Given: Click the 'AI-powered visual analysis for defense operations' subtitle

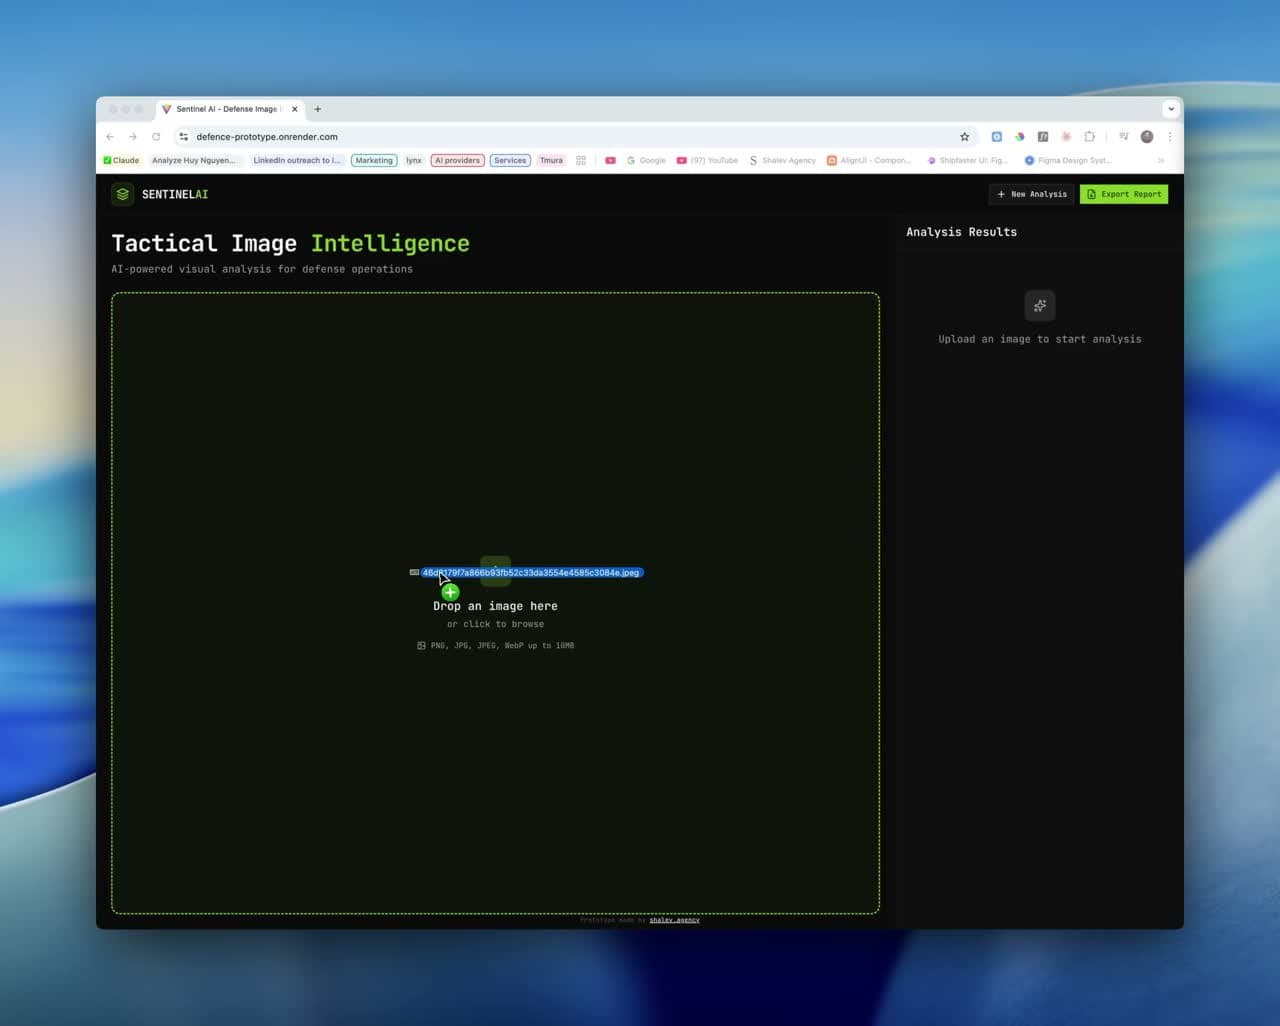Looking at the screenshot, I should 262,269.
